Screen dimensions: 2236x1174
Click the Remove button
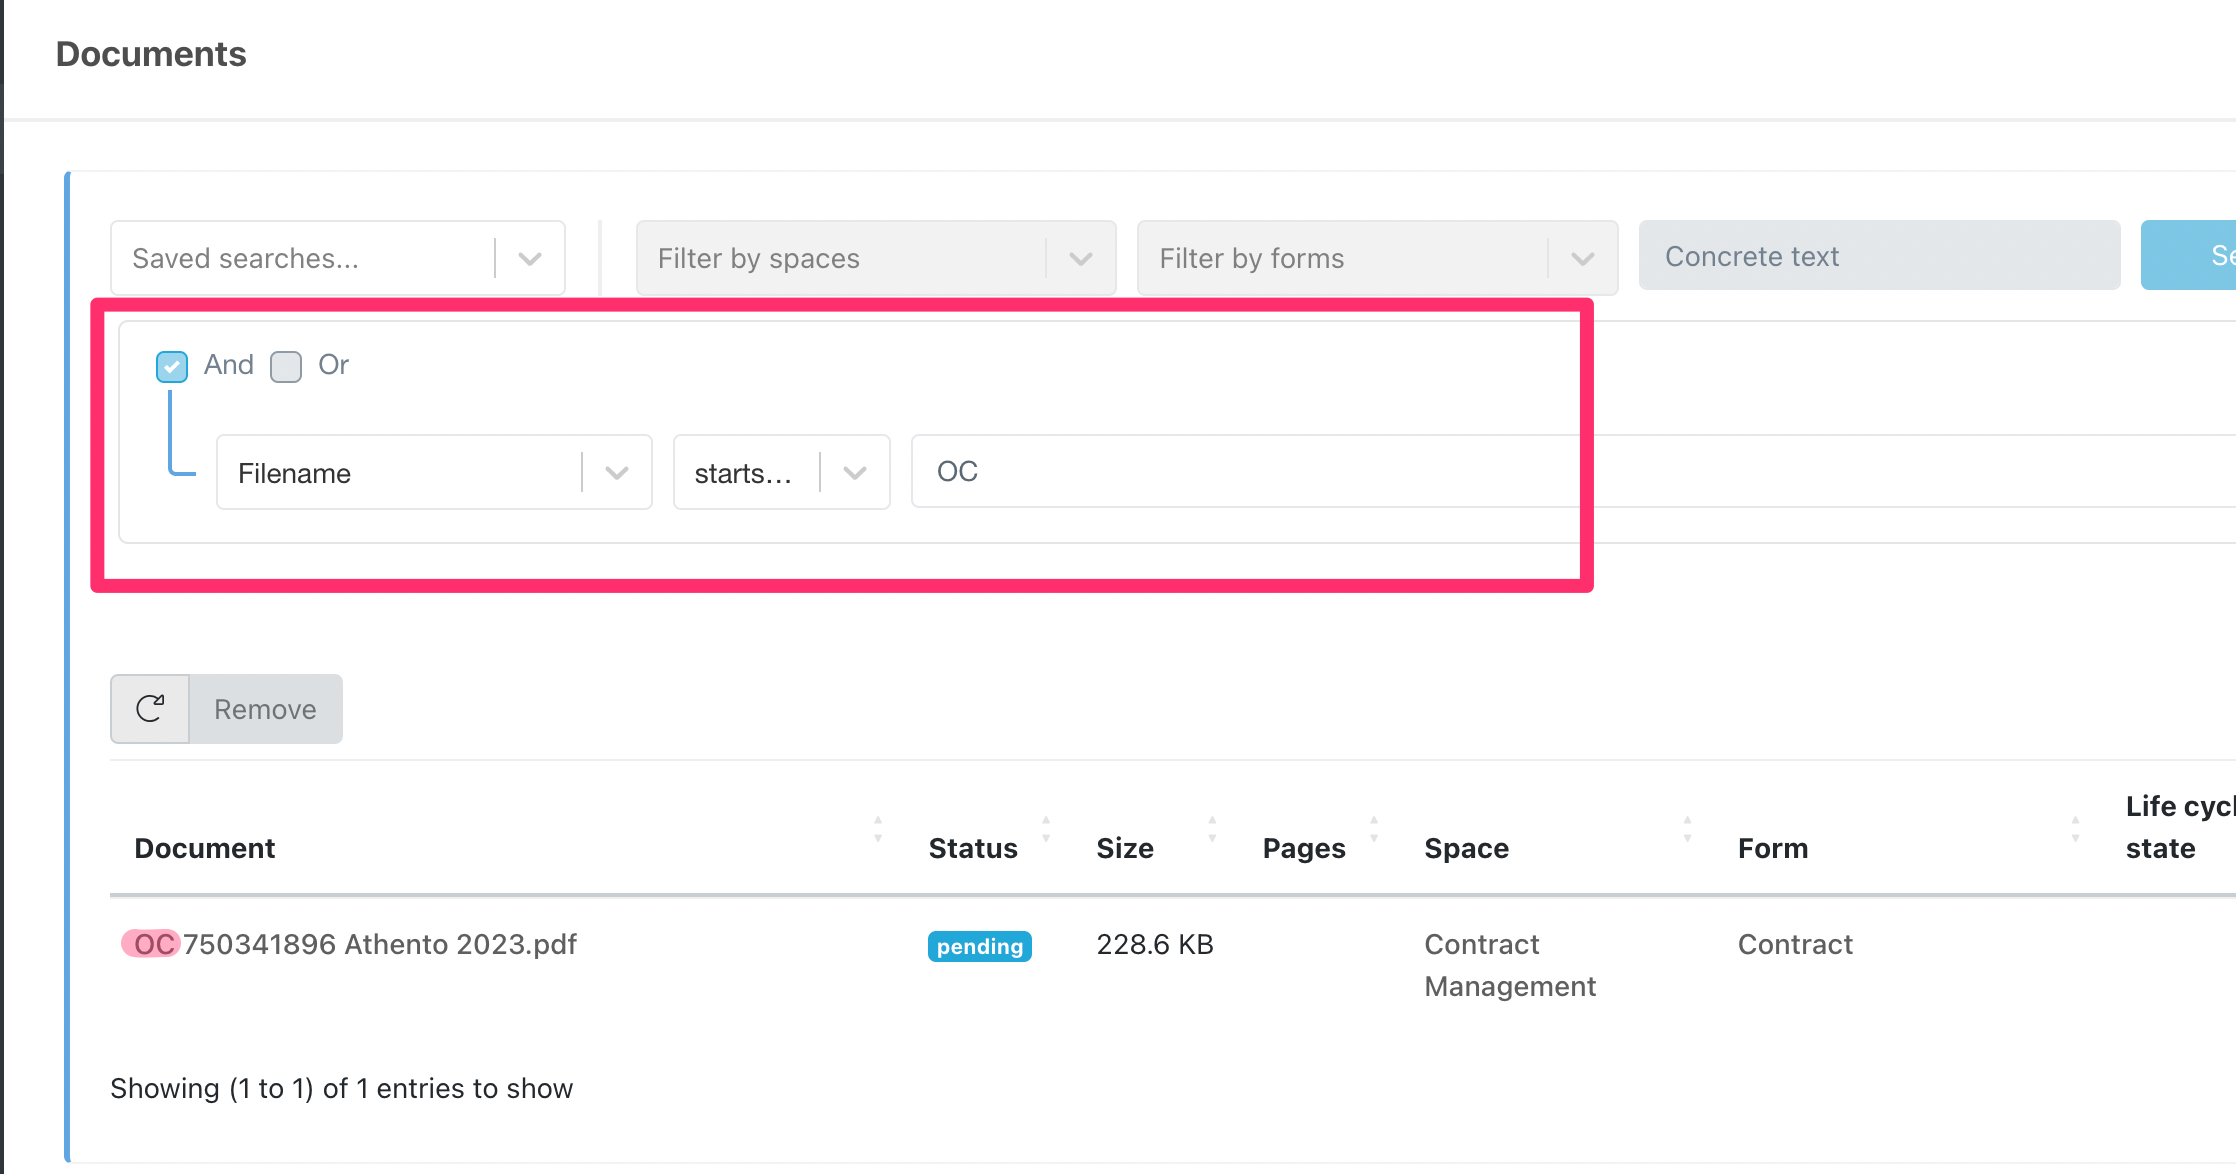coord(265,709)
